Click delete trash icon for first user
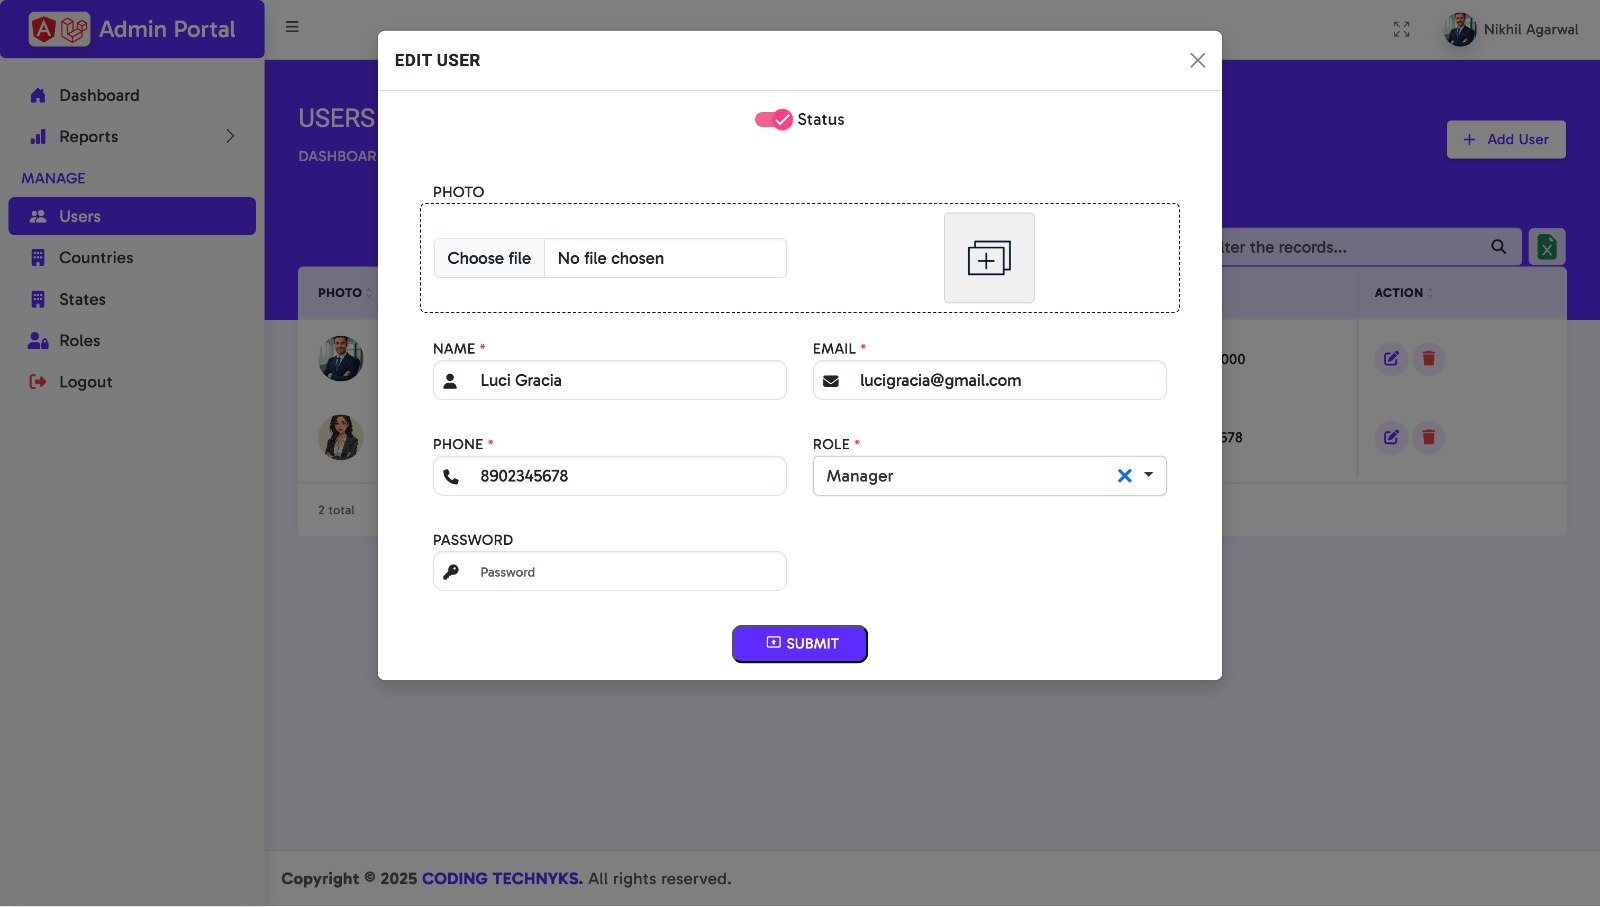The width and height of the screenshot is (1600, 907). coord(1429,358)
